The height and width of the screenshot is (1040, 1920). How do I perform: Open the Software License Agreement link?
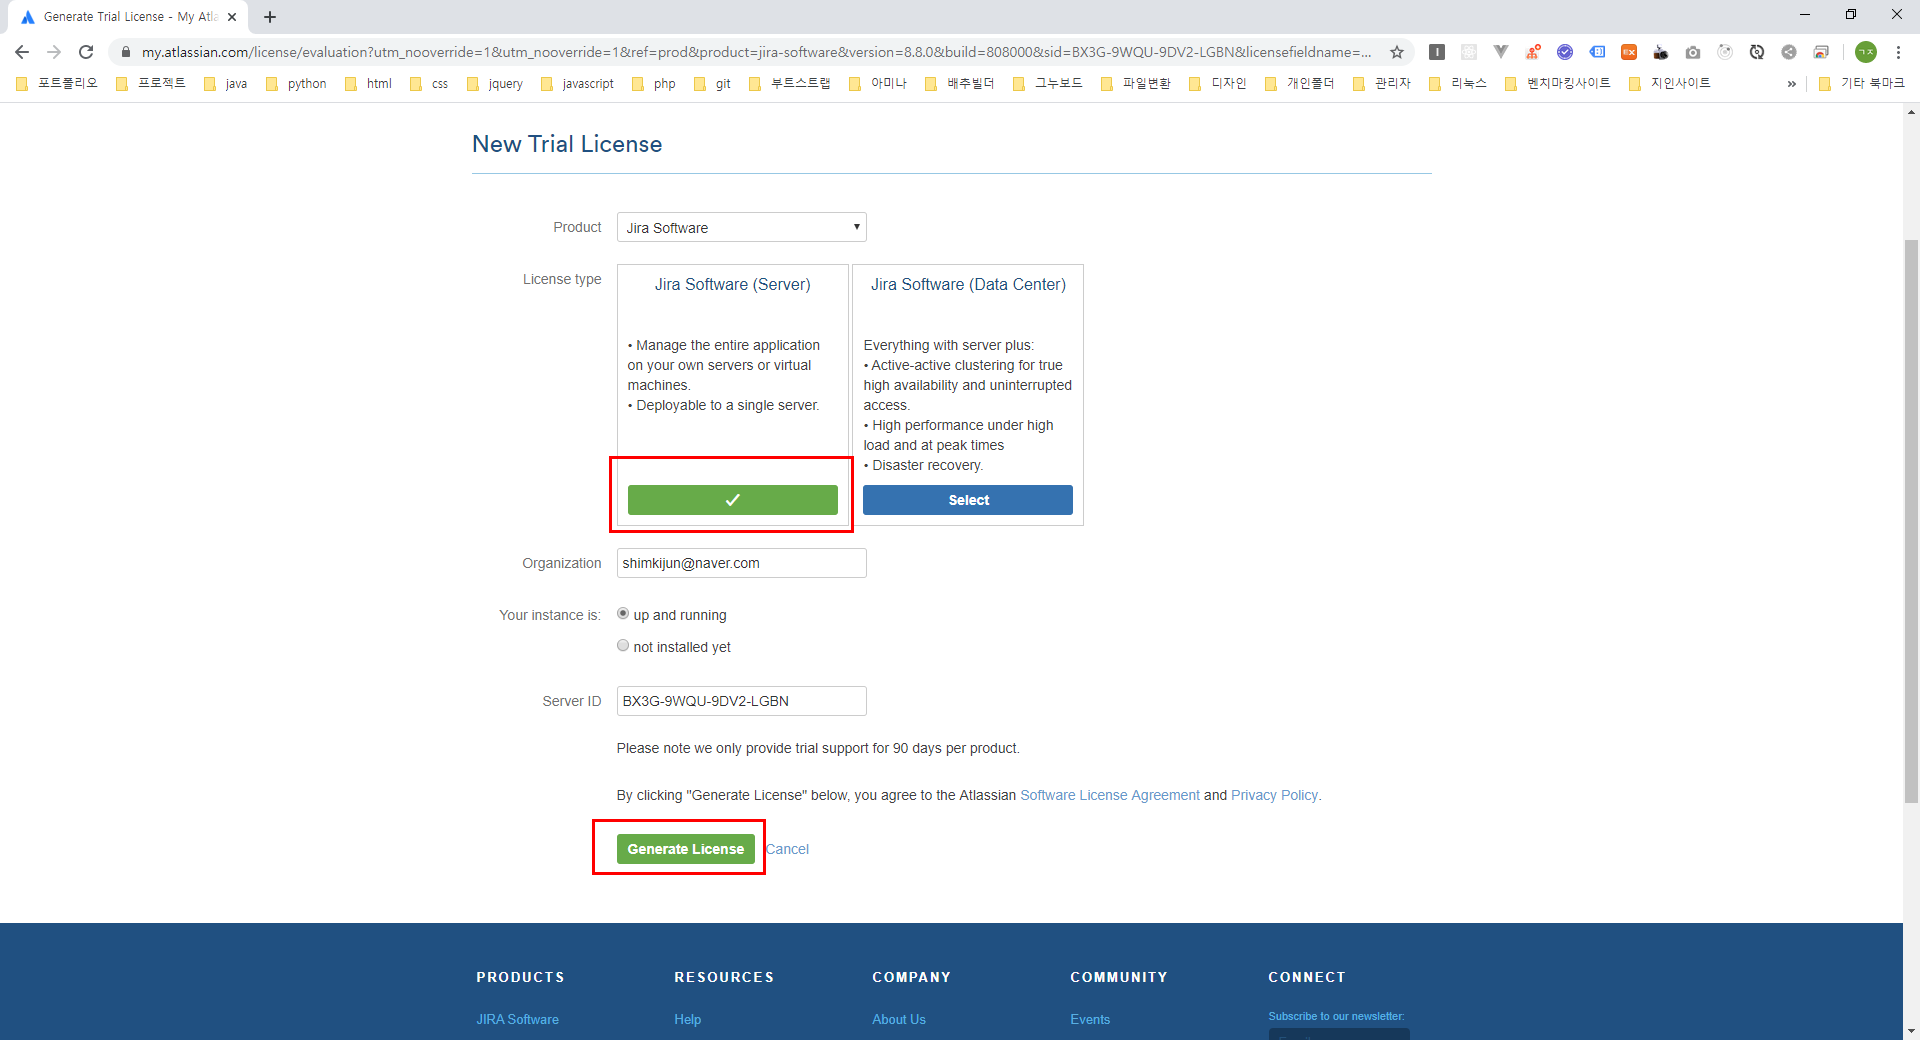1109,795
